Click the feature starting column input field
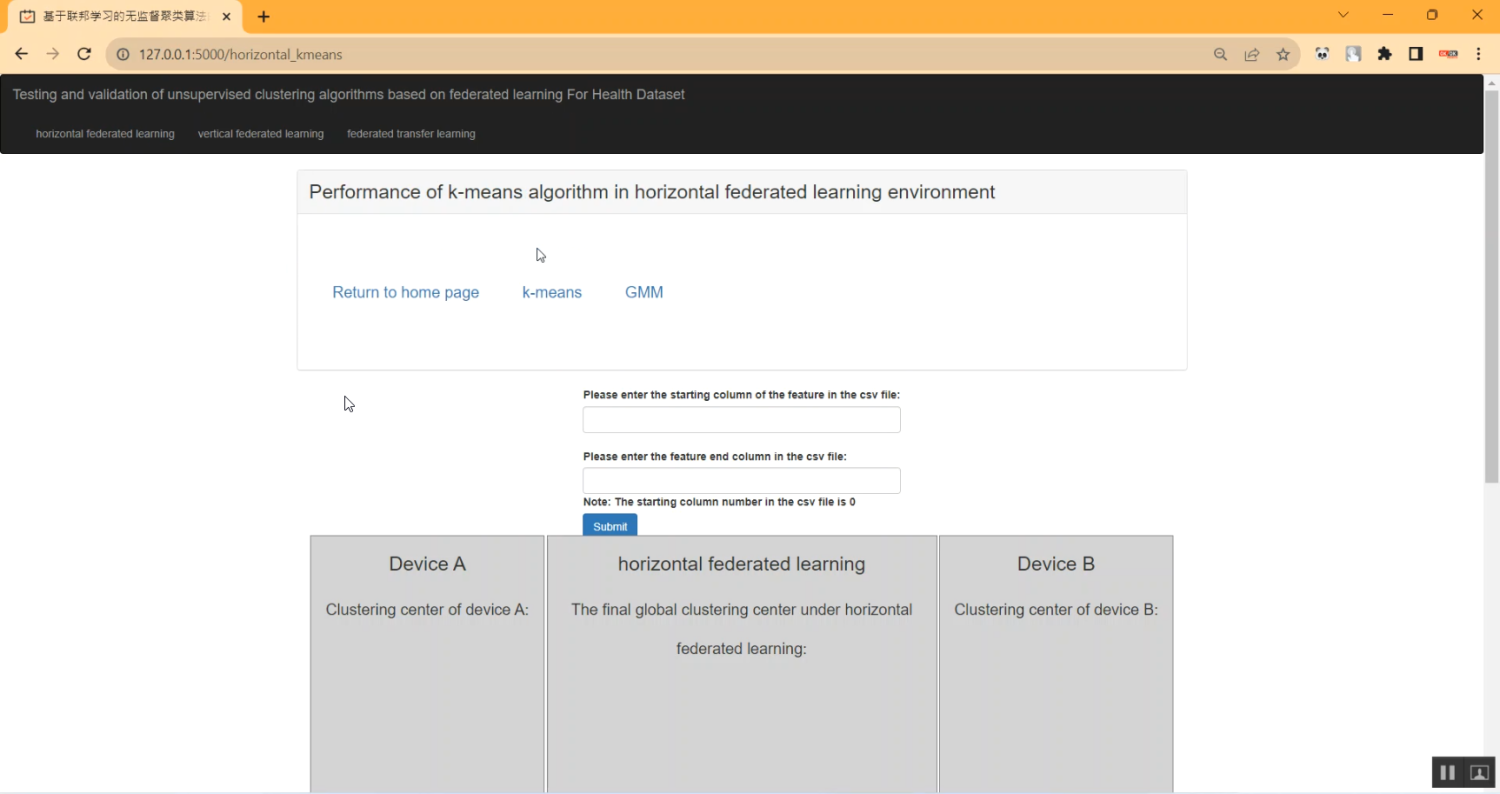The image size is (1500, 794). [741, 419]
